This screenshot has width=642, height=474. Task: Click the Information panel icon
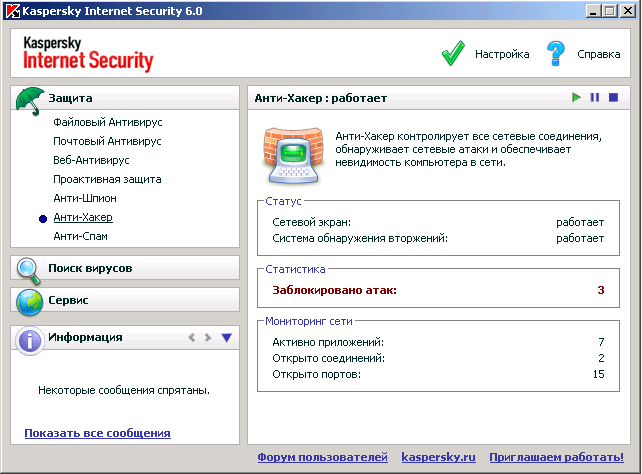(x=29, y=338)
